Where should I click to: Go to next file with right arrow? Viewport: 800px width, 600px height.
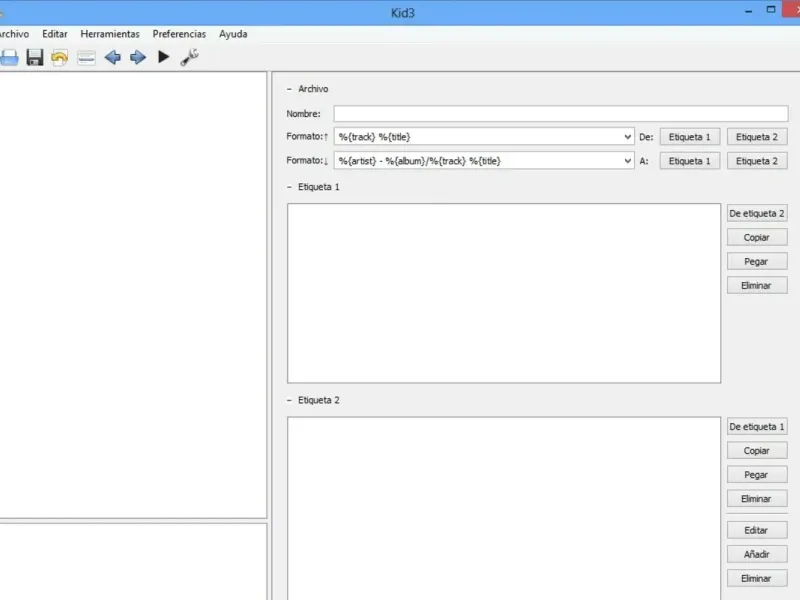138,57
